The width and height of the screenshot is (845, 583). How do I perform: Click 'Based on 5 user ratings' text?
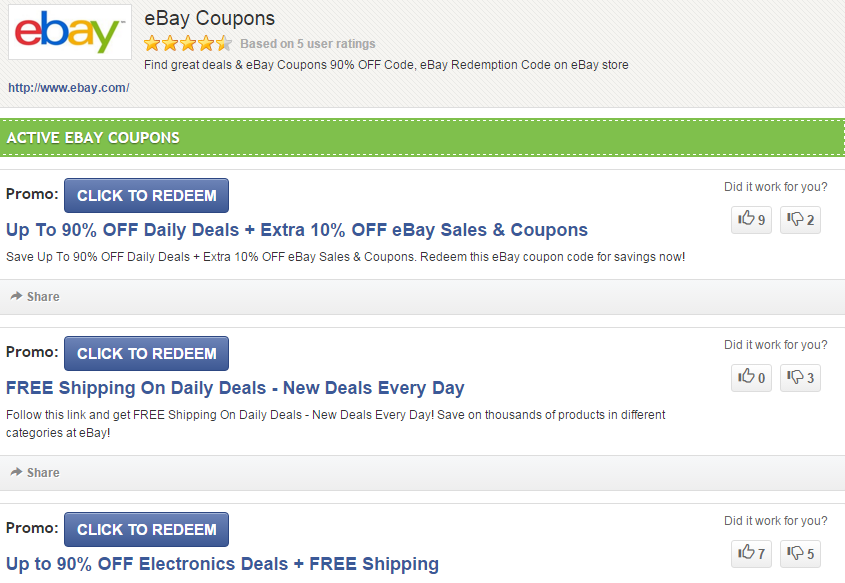[x=308, y=44]
